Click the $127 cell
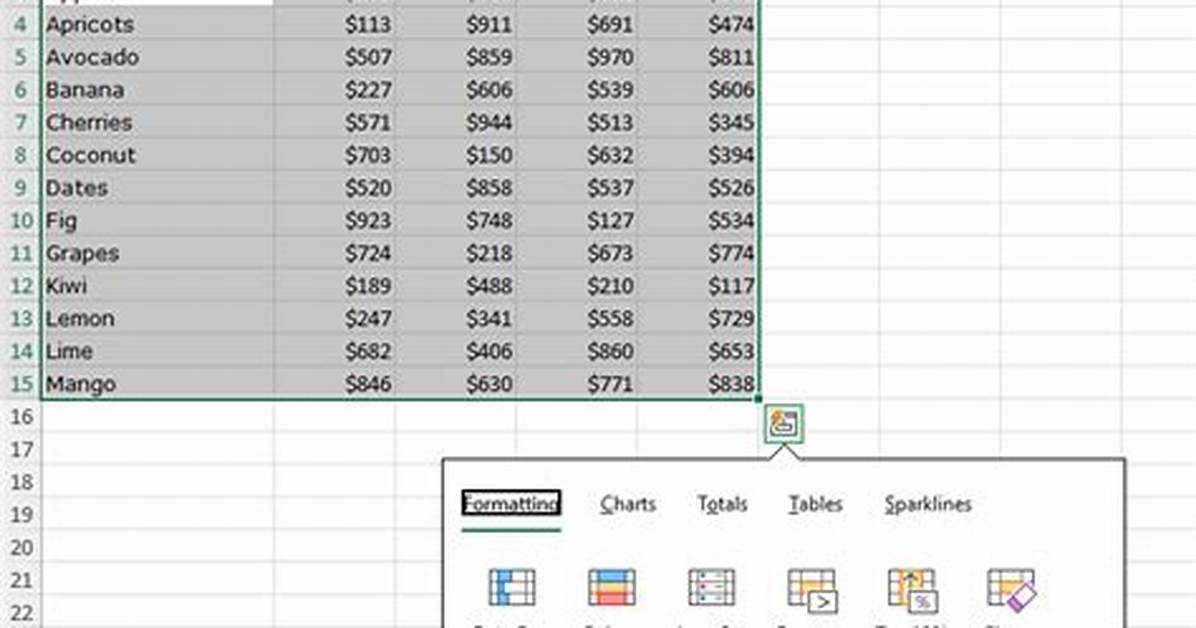Image resolution: width=1196 pixels, height=628 pixels. (577, 221)
